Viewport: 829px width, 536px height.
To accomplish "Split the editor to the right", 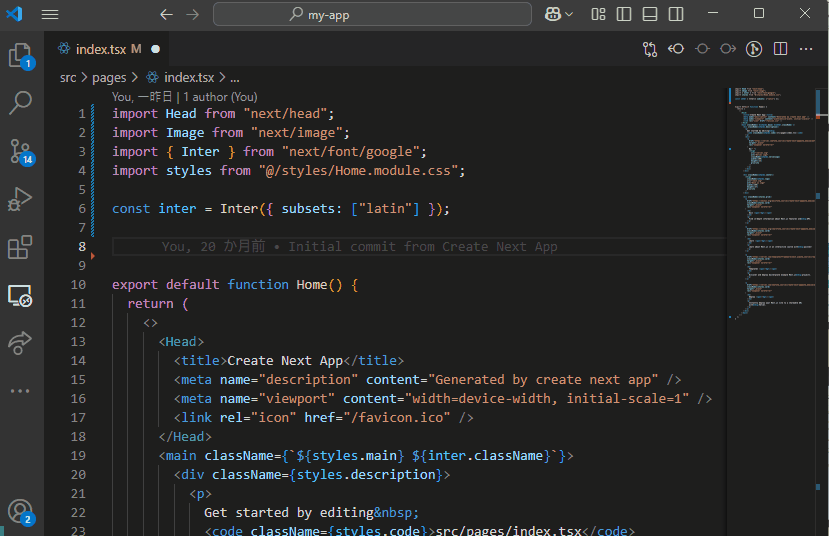I will pyautogui.click(x=780, y=49).
